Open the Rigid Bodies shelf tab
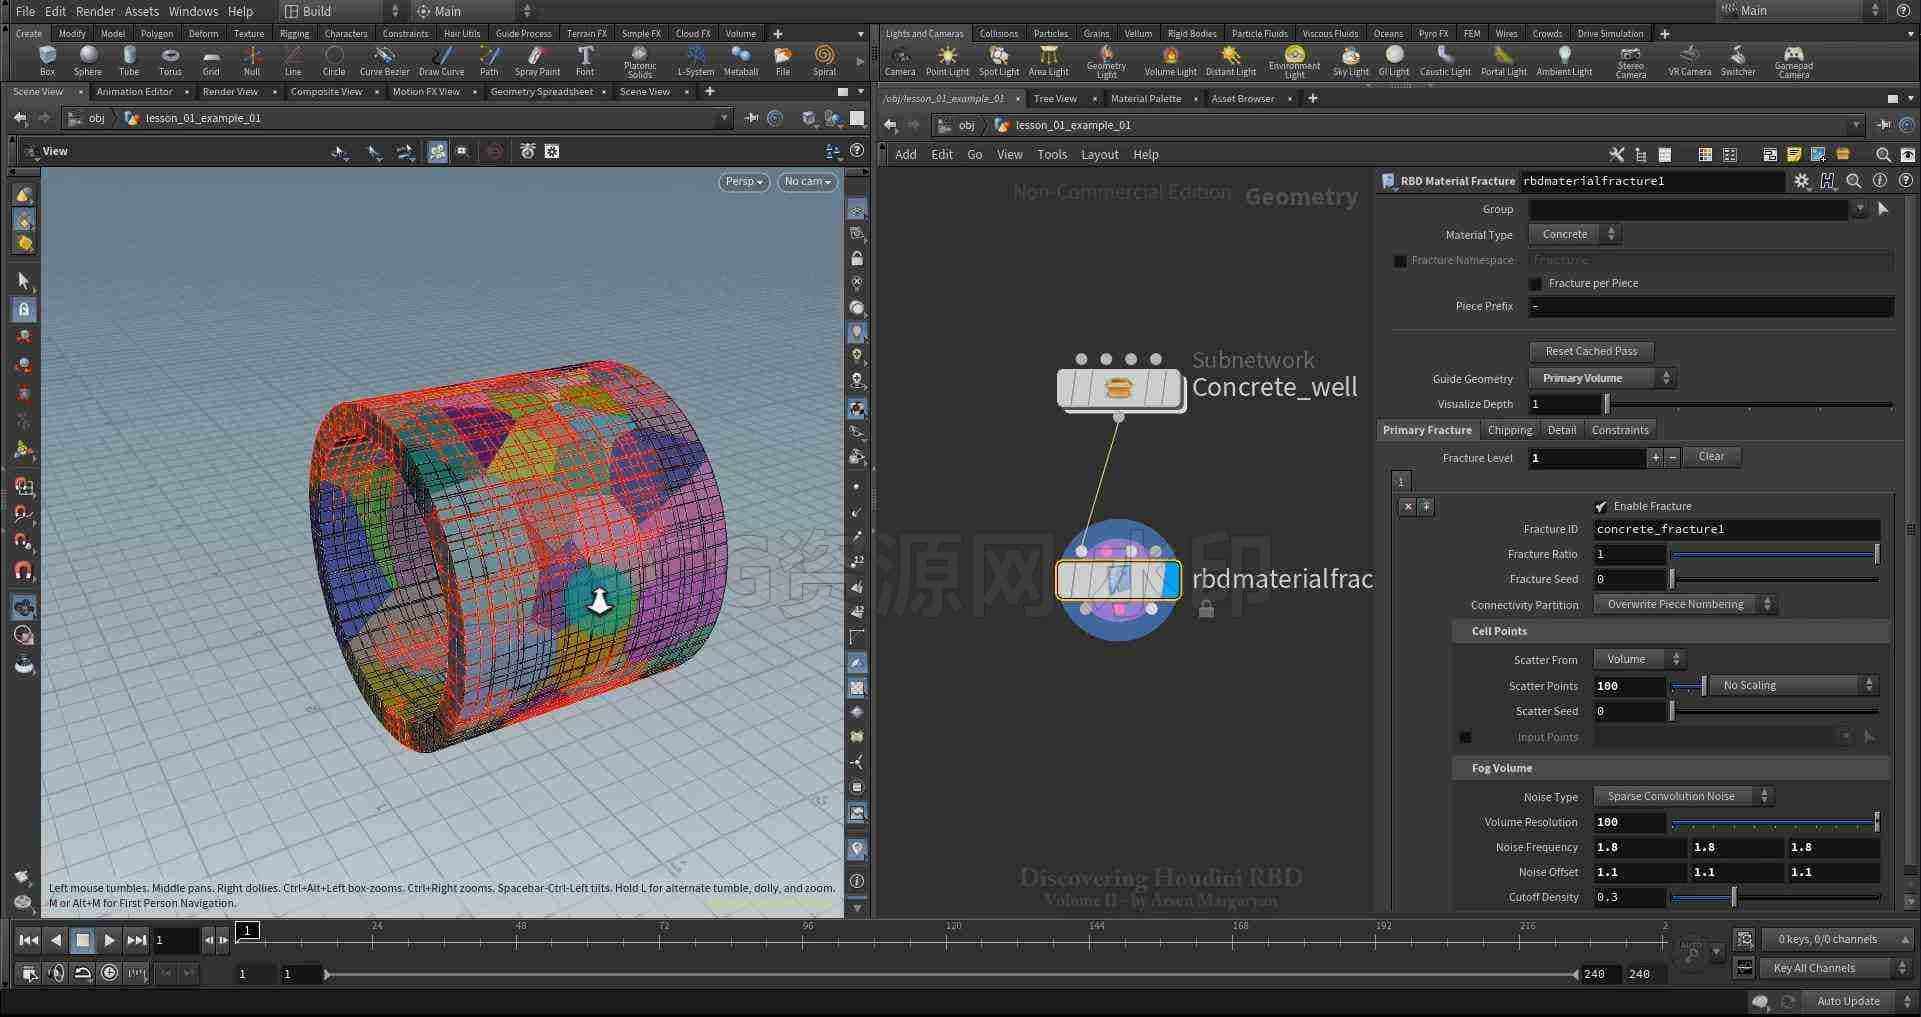The image size is (1921, 1017). coord(1192,33)
